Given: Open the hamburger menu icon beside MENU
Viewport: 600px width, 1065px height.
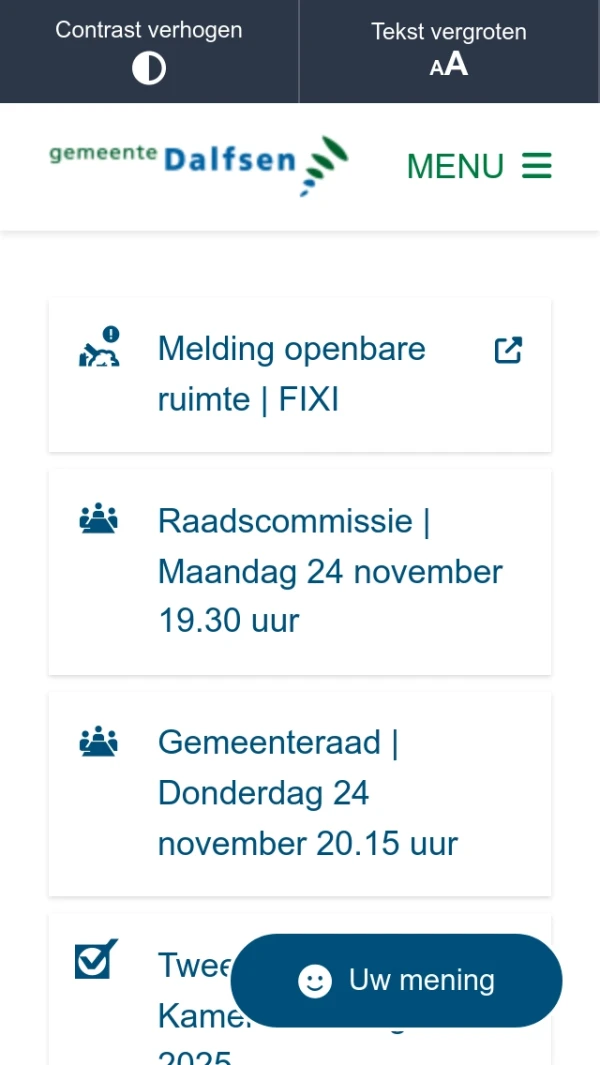Looking at the screenshot, I should click(x=537, y=166).
